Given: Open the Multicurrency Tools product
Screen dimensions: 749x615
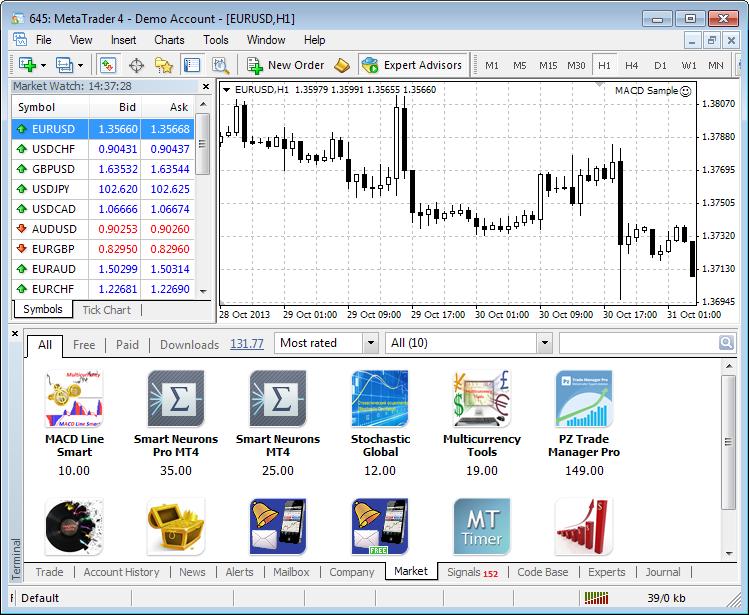Looking at the screenshot, I should point(482,423).
